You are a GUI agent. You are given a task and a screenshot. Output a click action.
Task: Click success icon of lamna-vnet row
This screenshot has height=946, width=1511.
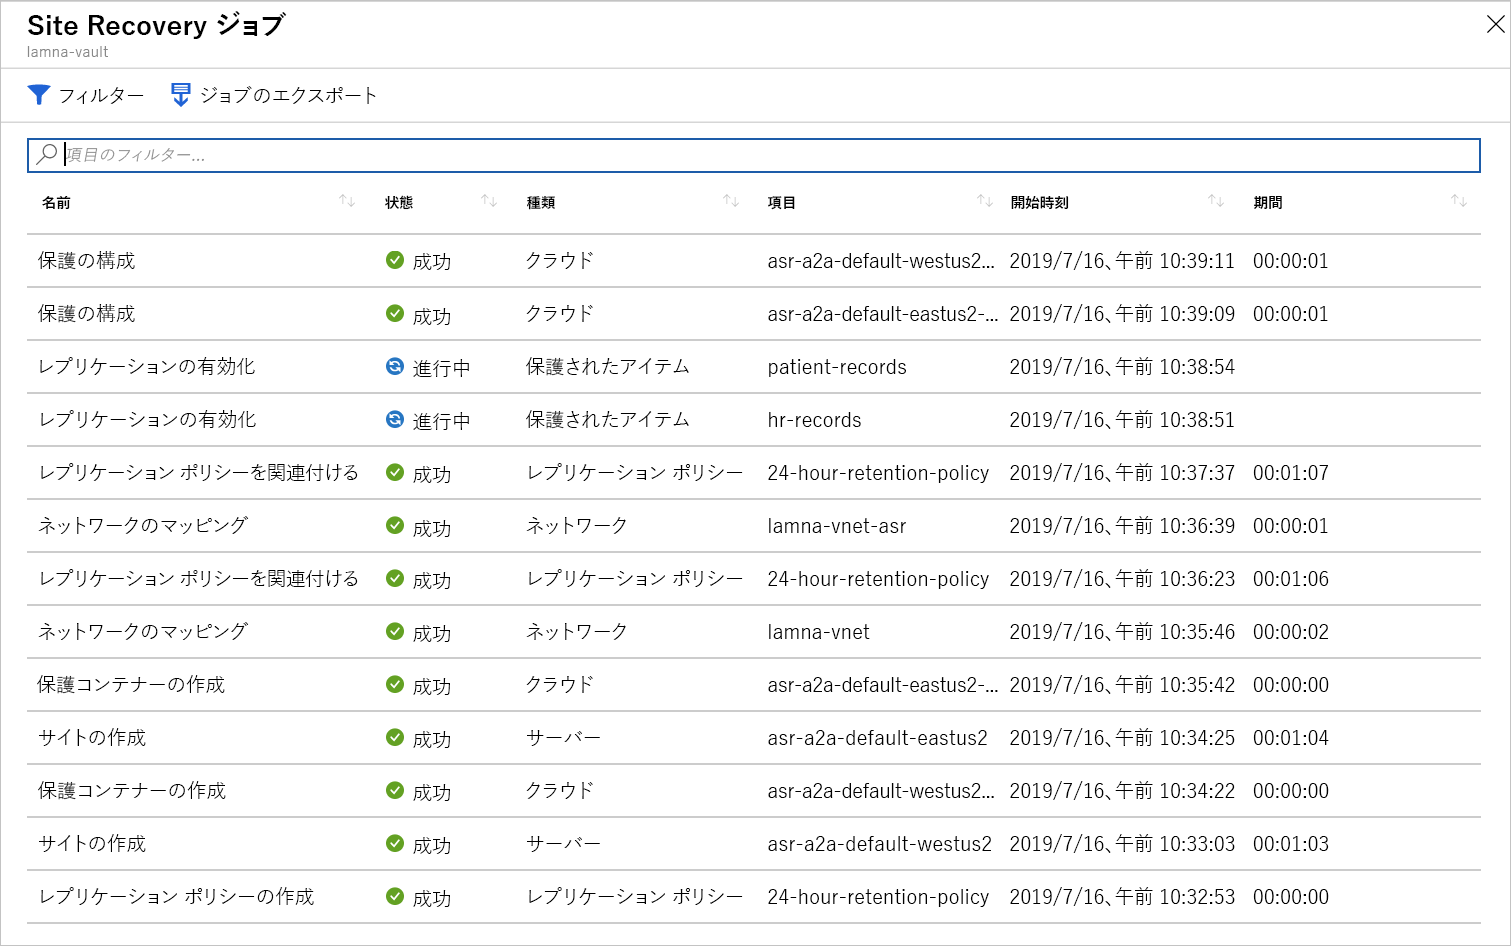pos(395,631)
